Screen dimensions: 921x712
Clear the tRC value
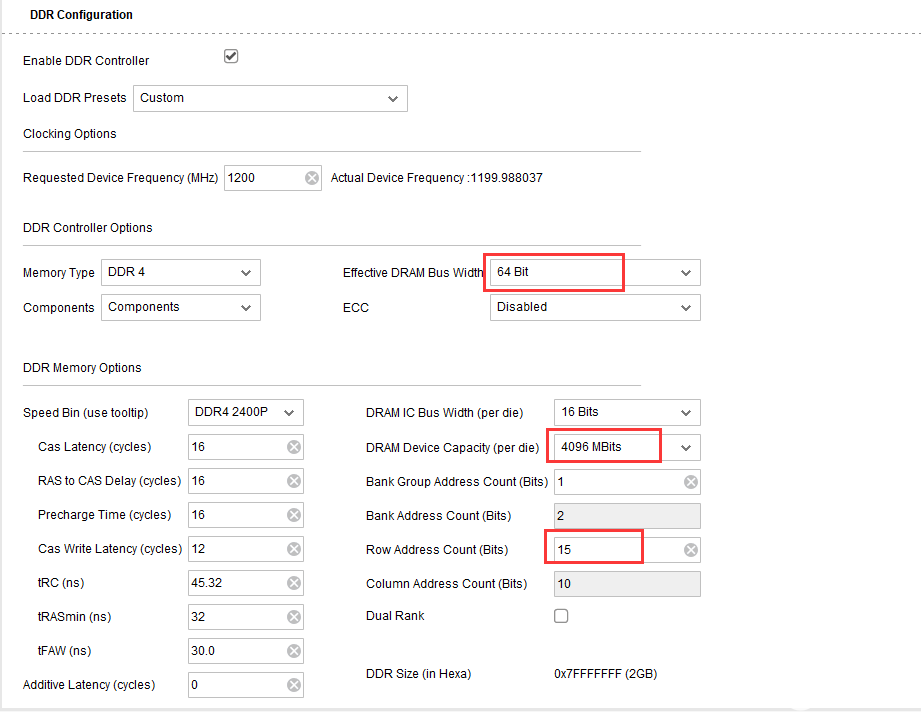pyautogui.click(x=294, y=583)
